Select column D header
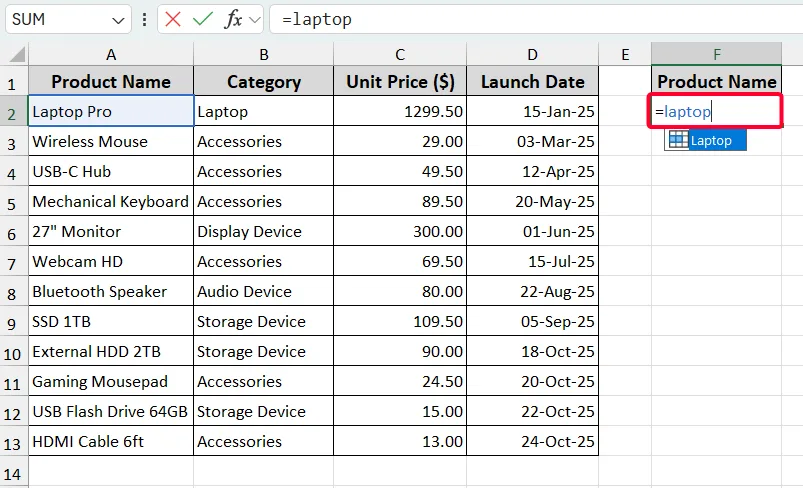 tap(533, 54)
